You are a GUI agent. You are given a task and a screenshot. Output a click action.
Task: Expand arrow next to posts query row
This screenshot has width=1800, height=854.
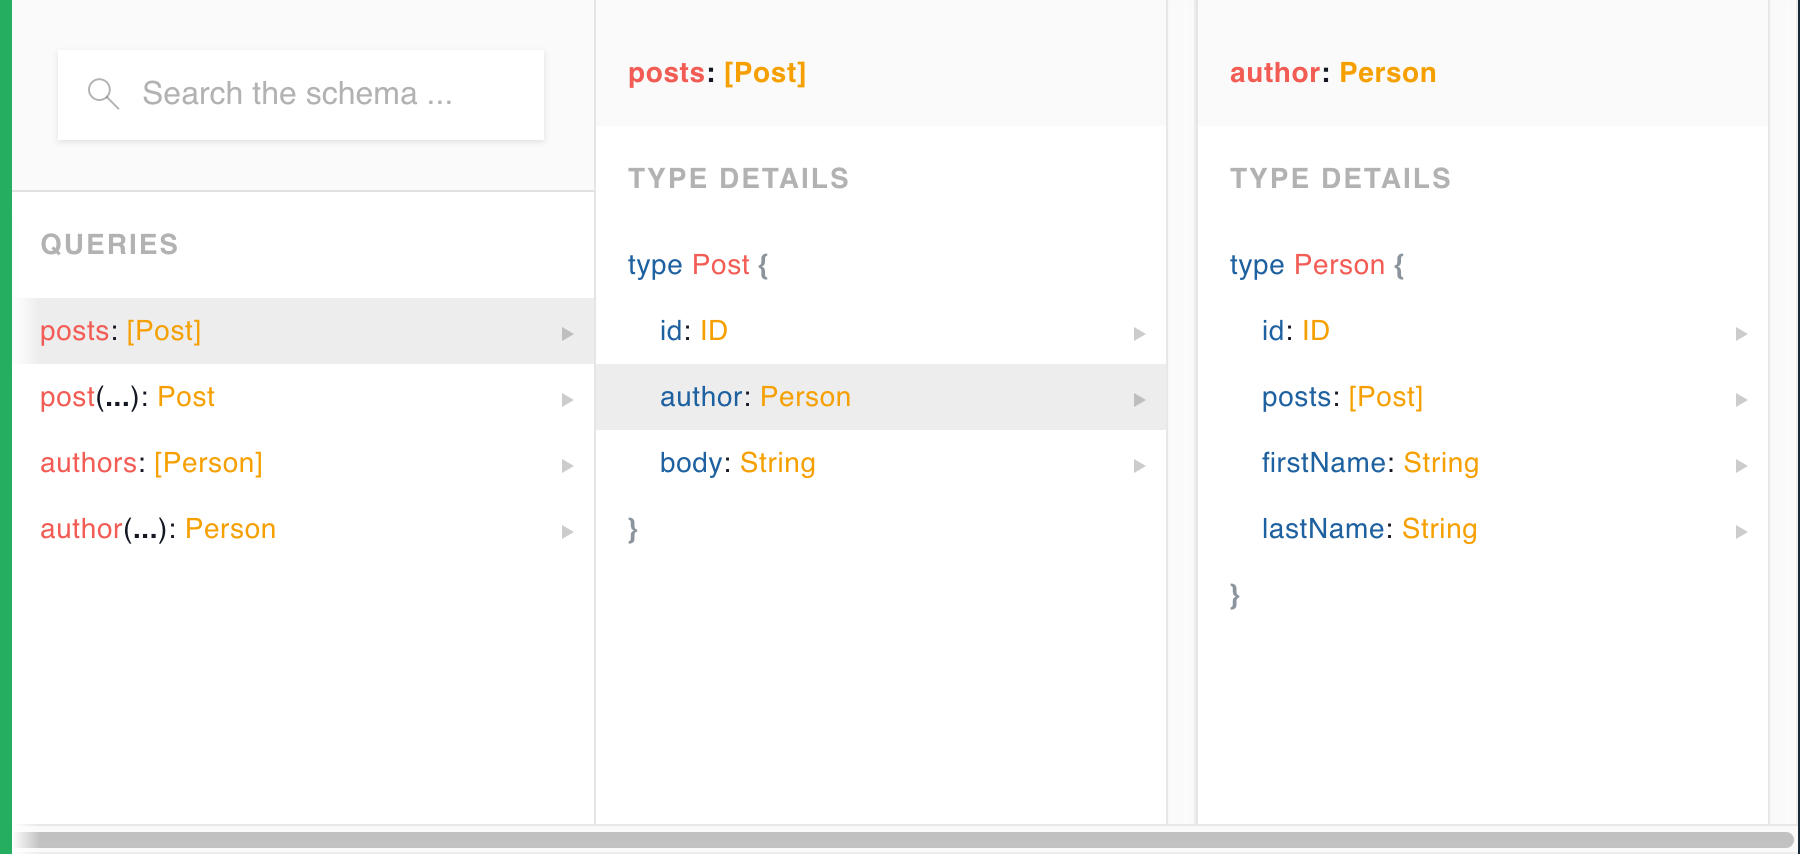(x=567, y=333)
